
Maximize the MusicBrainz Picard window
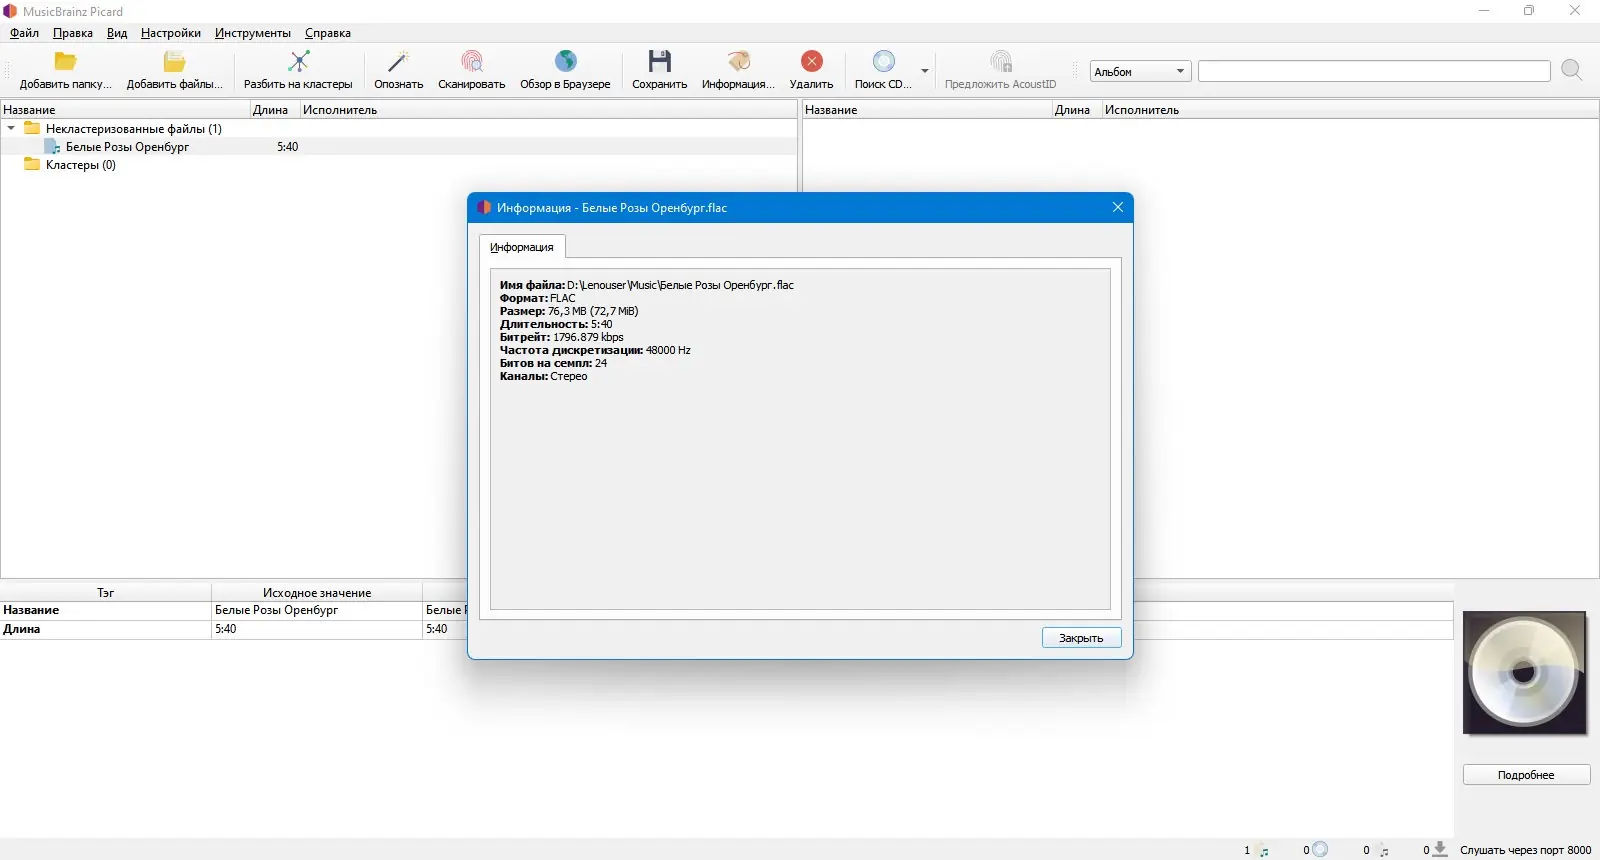coord(1529,11)
